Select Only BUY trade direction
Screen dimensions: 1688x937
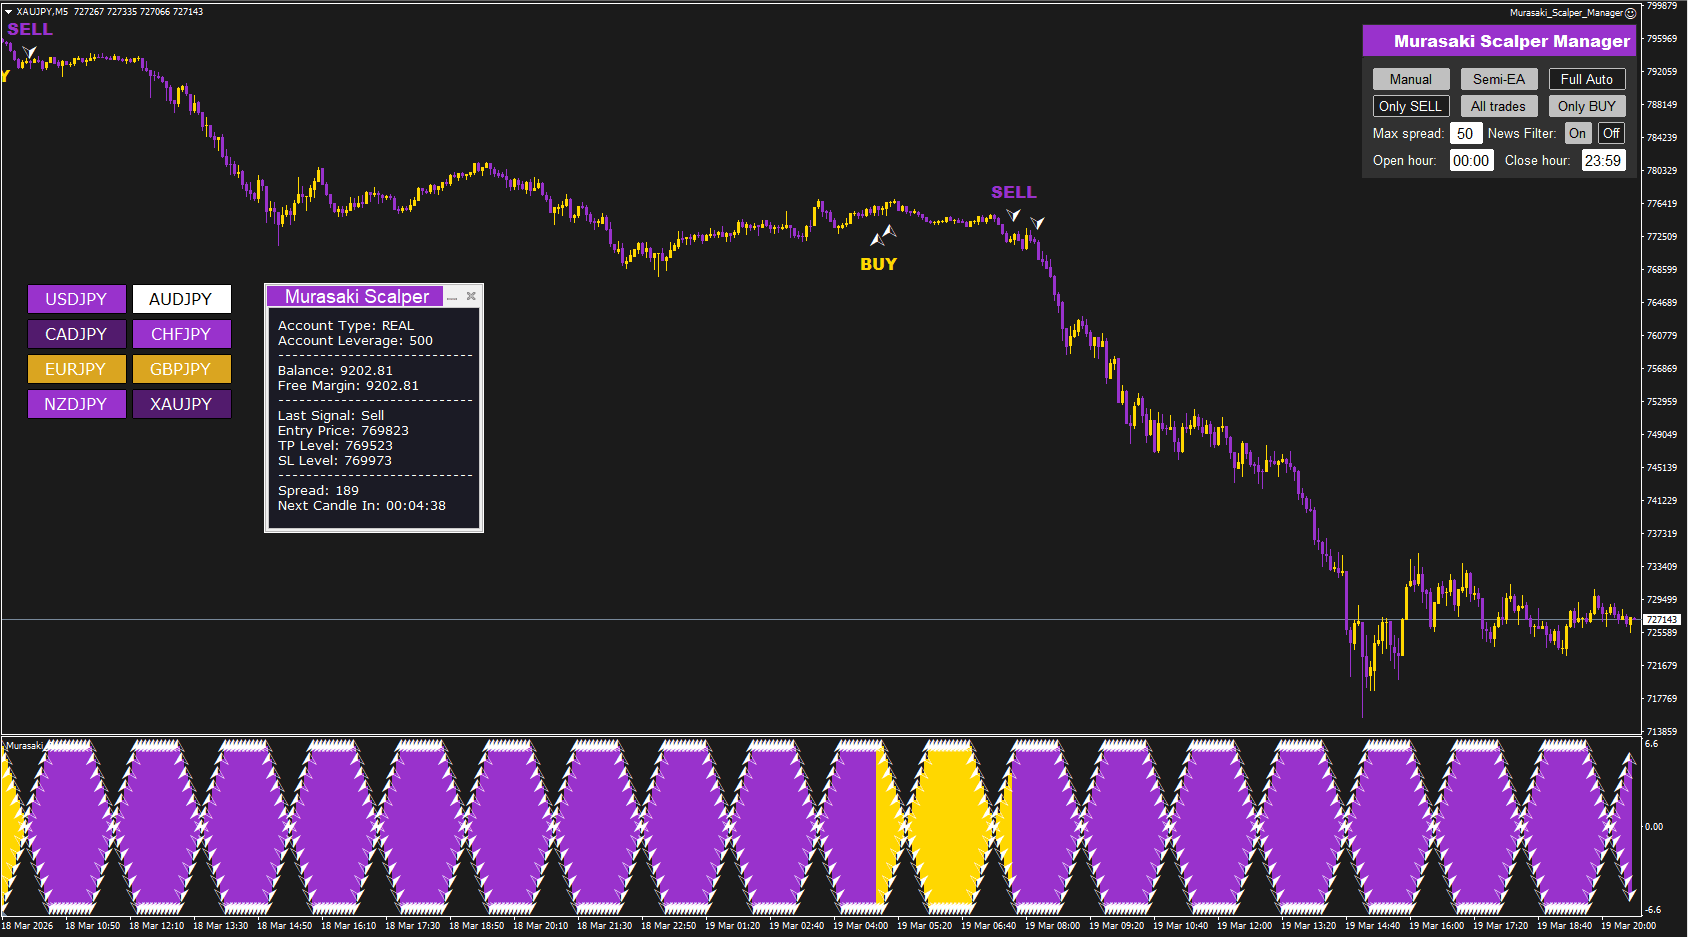(x=1586, y=106)
